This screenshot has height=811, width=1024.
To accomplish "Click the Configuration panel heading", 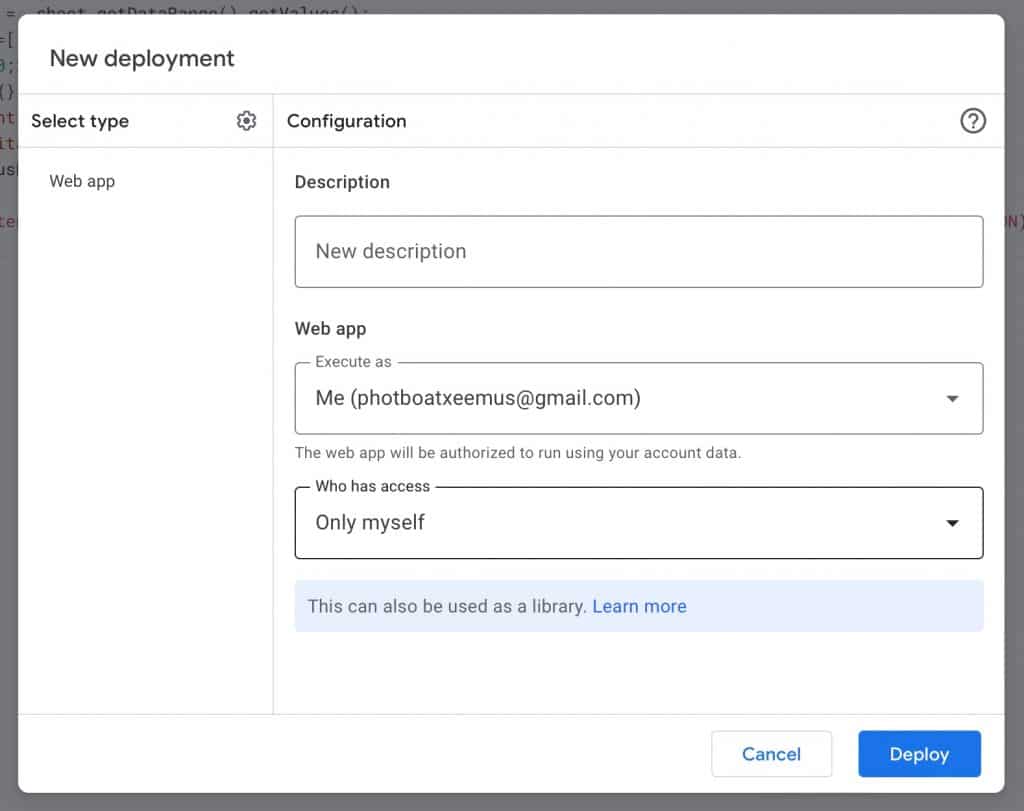I will [346, 121].
